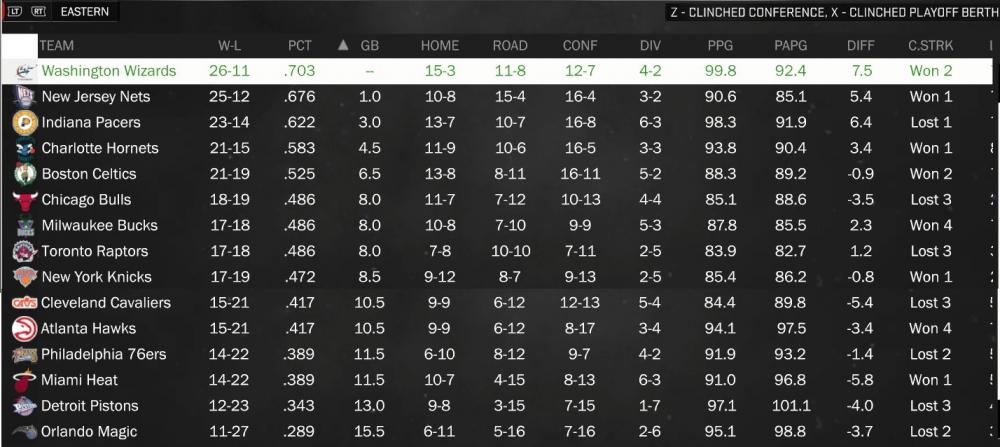Click the Washington Wizards team logo
The width and height of the screenshot is (1000, 447).
26,71
